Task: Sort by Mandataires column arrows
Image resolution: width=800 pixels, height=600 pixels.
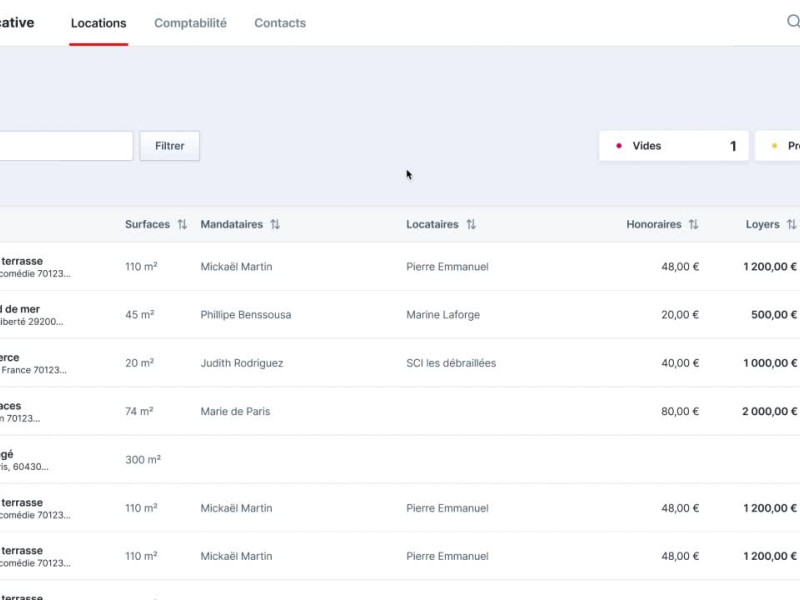Action: (x=275, y=224)
